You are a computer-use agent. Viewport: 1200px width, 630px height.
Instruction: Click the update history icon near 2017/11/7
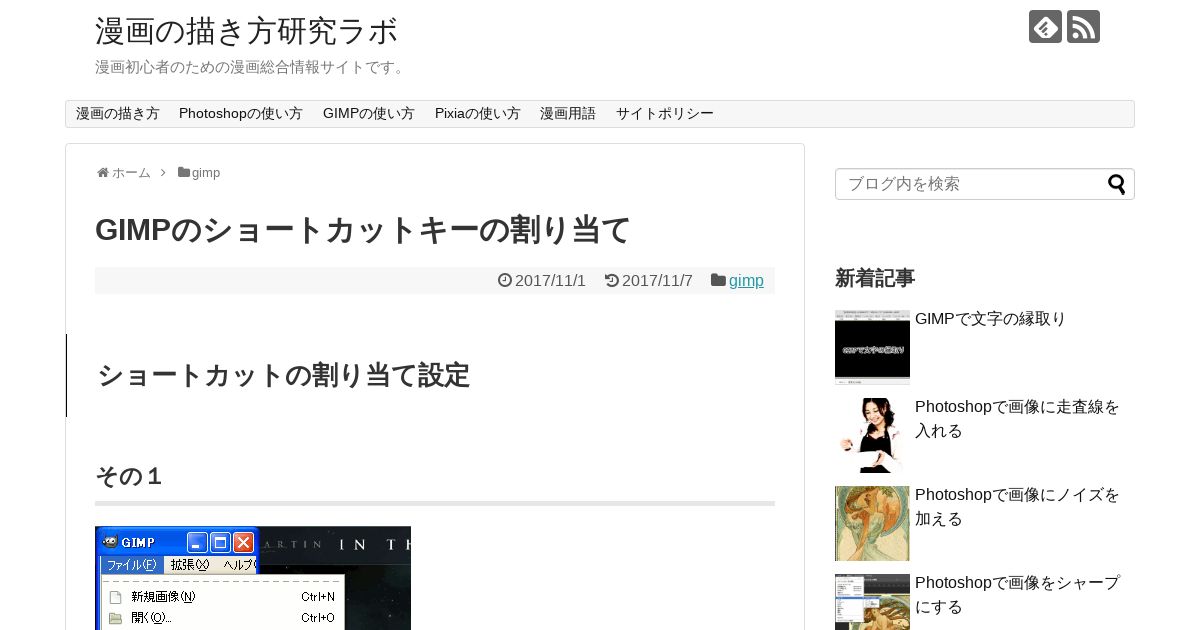[612, 281]
